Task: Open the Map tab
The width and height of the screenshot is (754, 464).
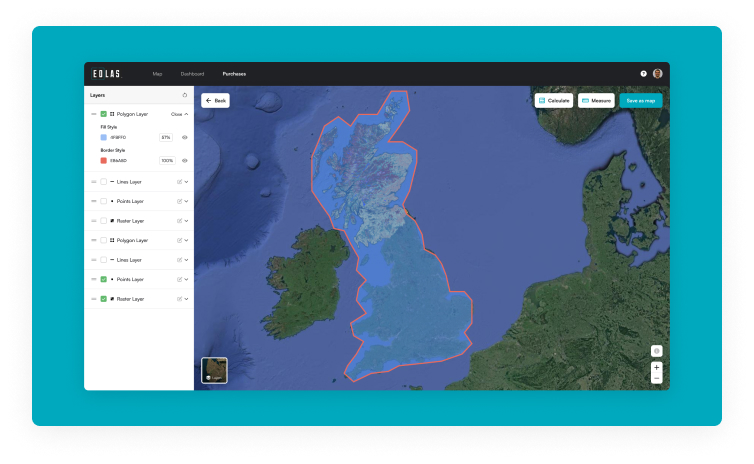Action: point(157,74)
